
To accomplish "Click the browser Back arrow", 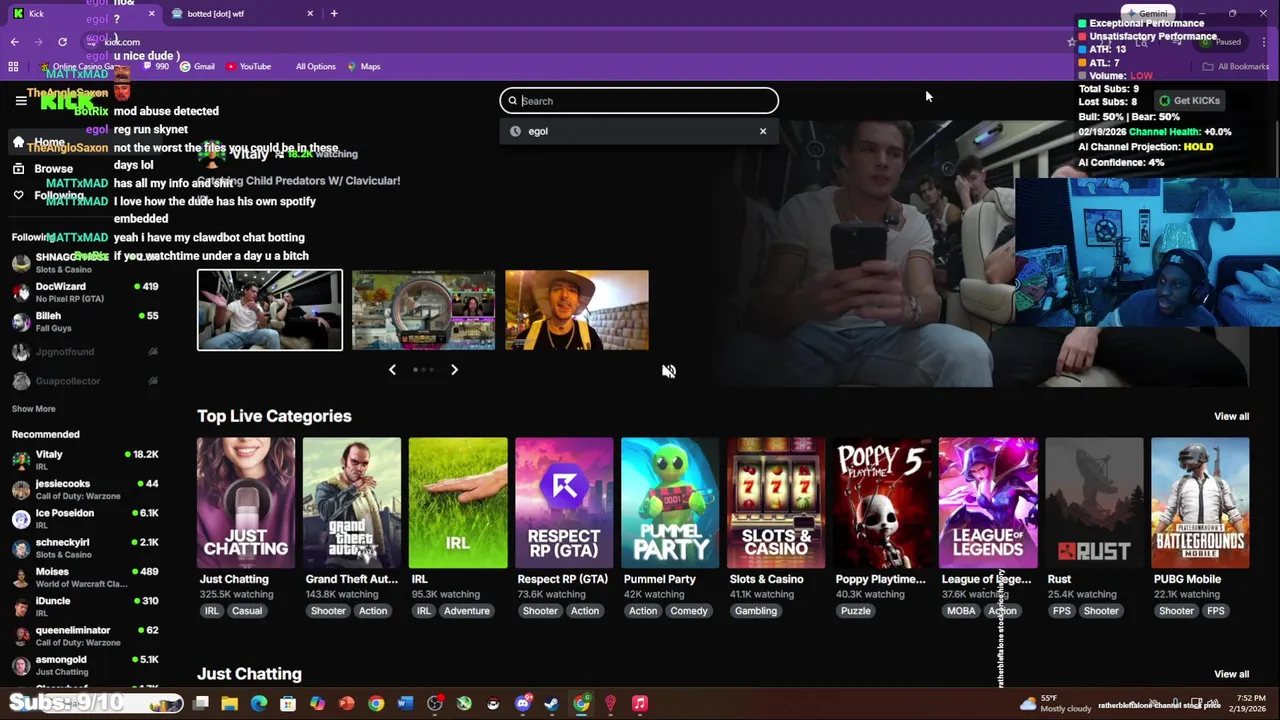I will (x=14, y=42).
